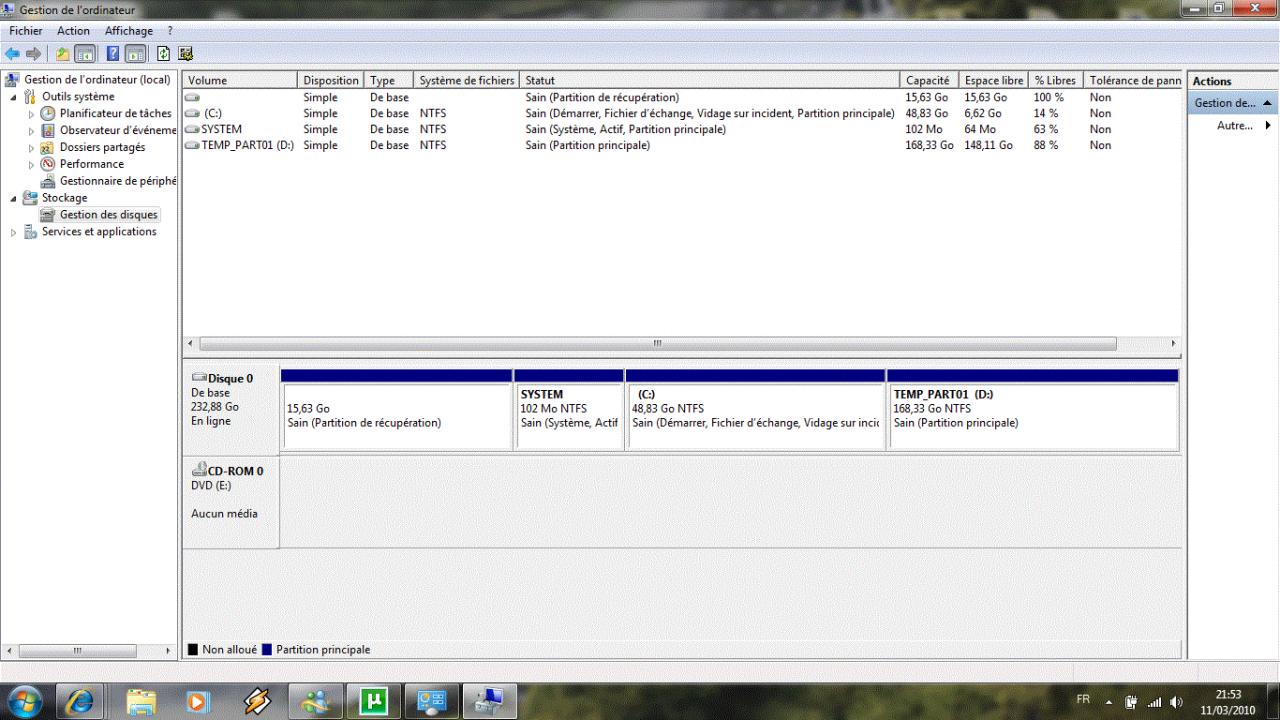Sort by the Espace libre column header

(994, 81)
